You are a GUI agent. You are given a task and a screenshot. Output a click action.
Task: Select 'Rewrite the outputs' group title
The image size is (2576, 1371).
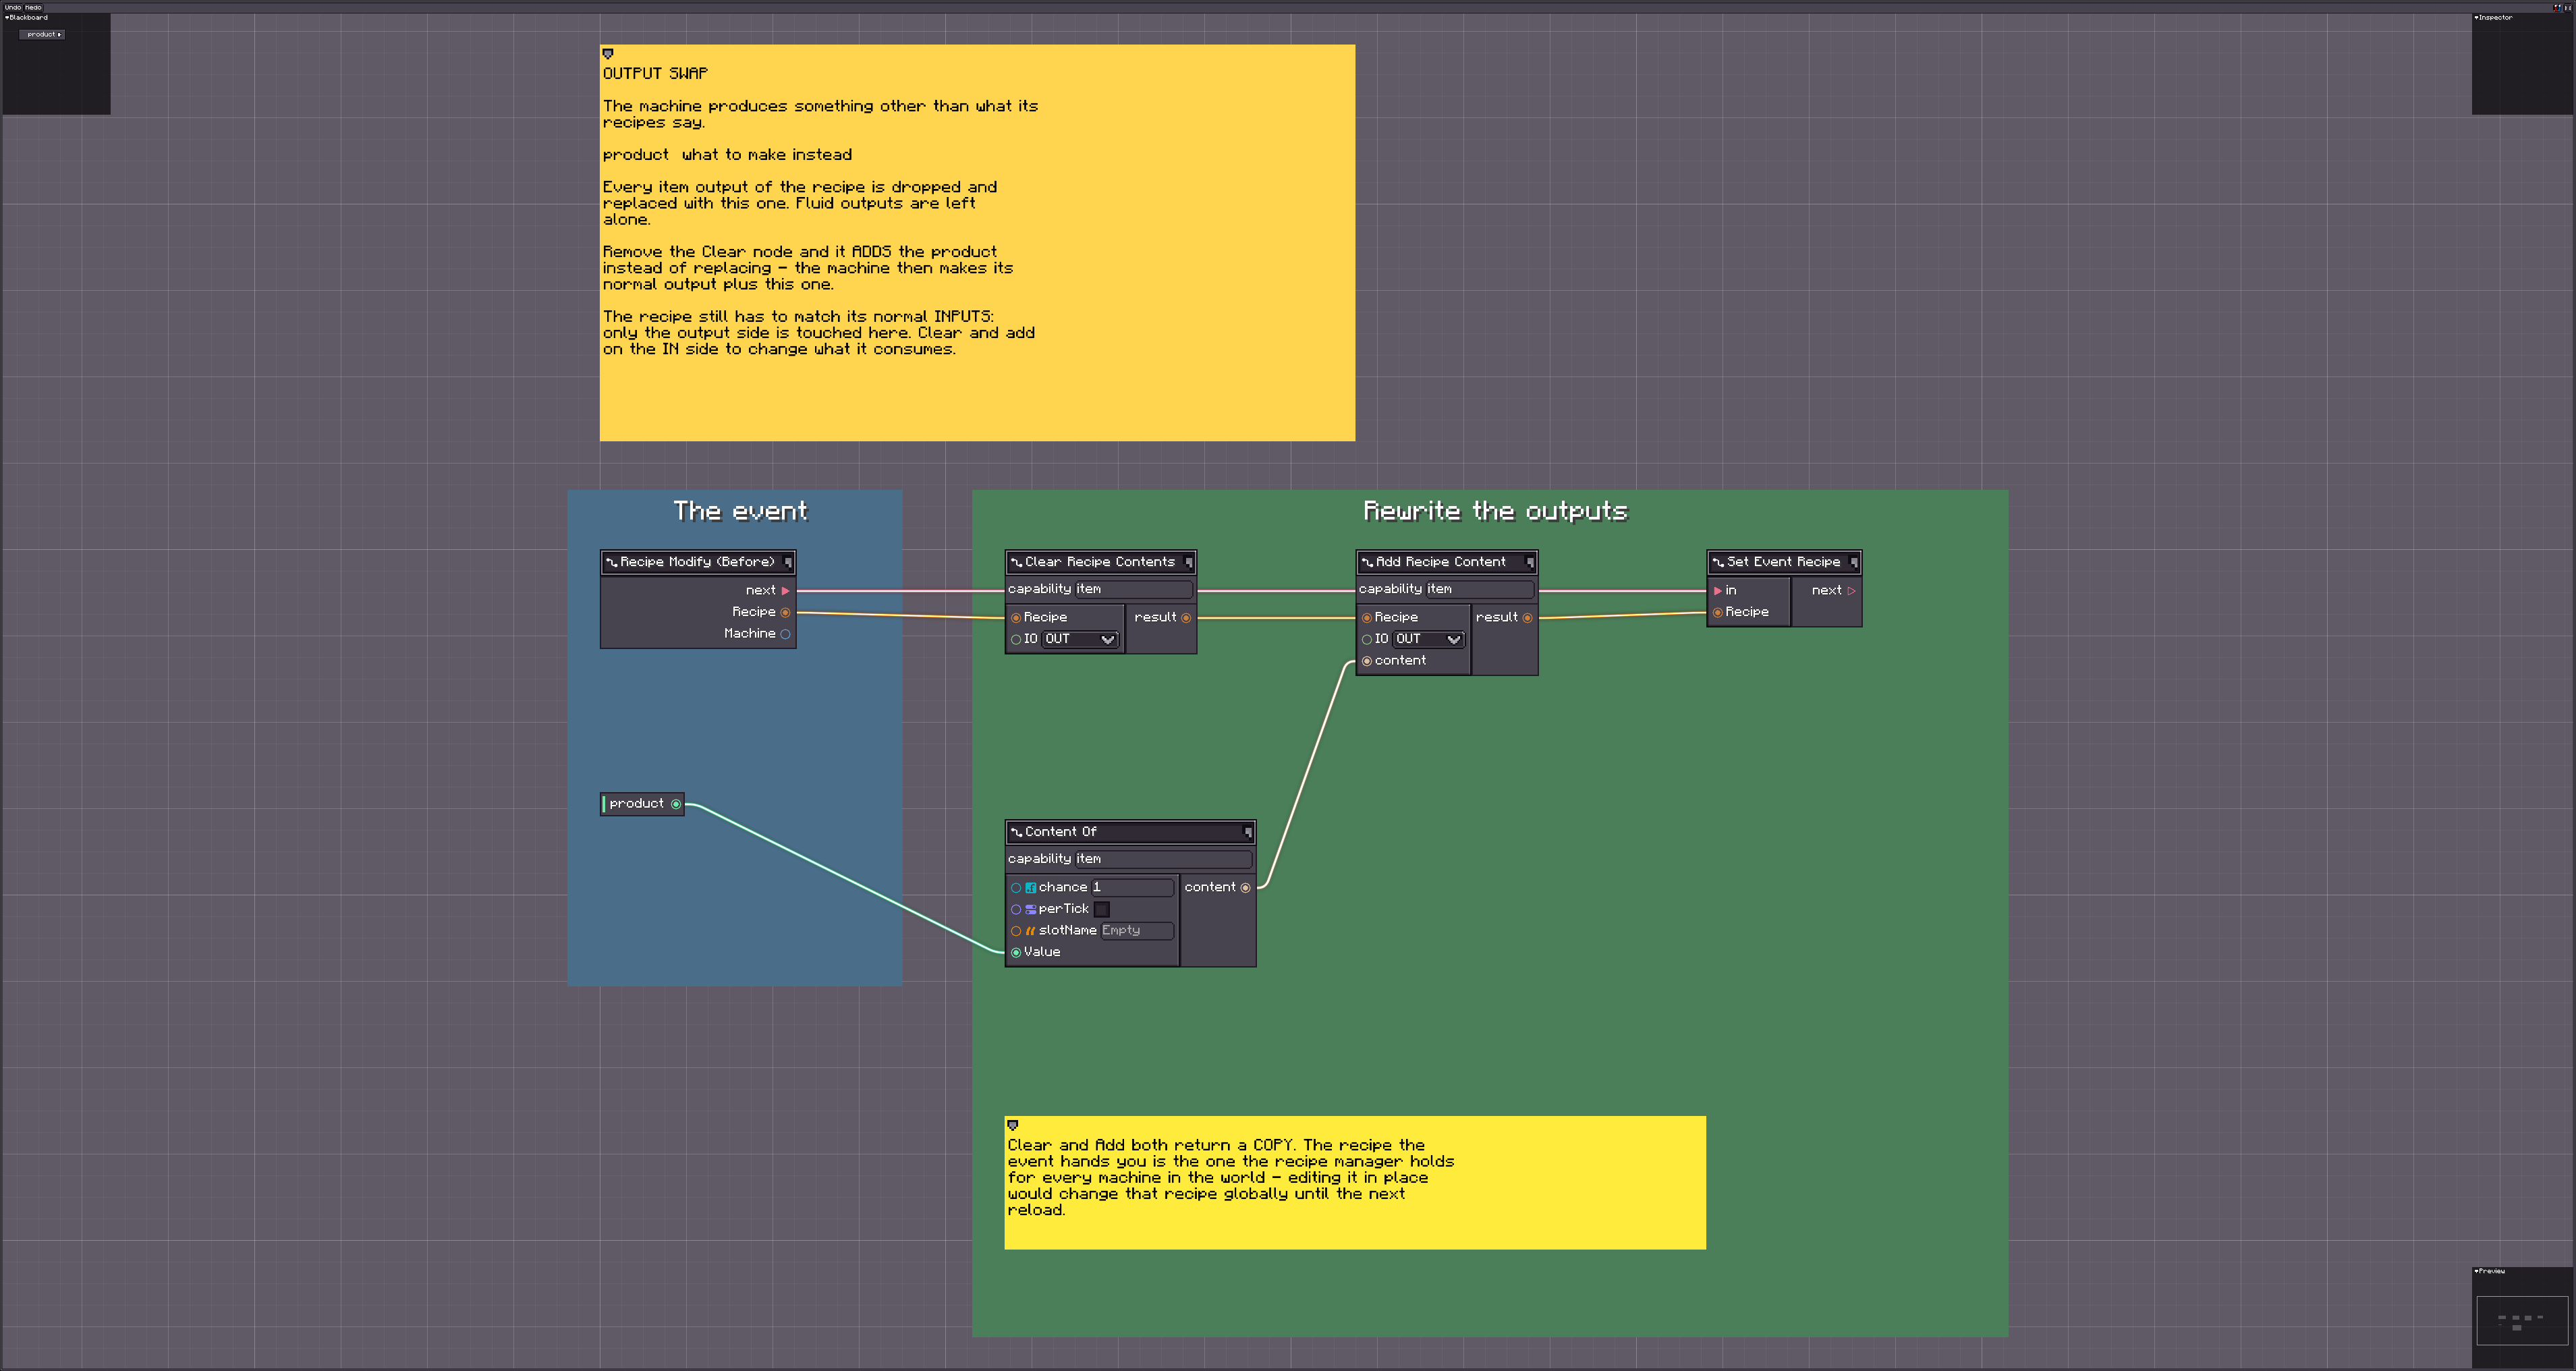(1495, 512)
